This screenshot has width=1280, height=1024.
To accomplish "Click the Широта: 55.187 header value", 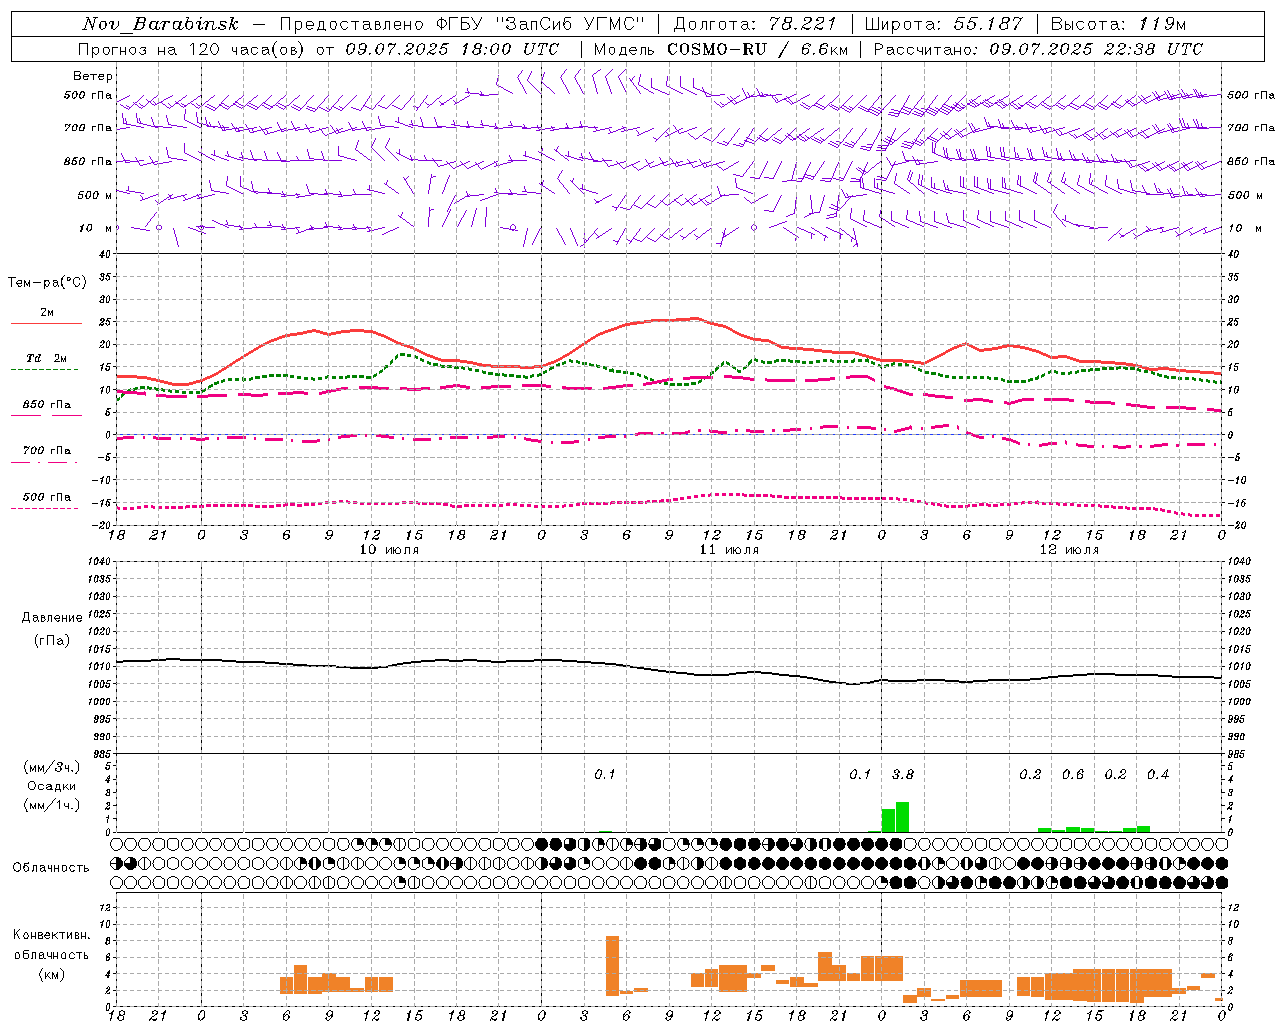I will [x=943, y=24].
